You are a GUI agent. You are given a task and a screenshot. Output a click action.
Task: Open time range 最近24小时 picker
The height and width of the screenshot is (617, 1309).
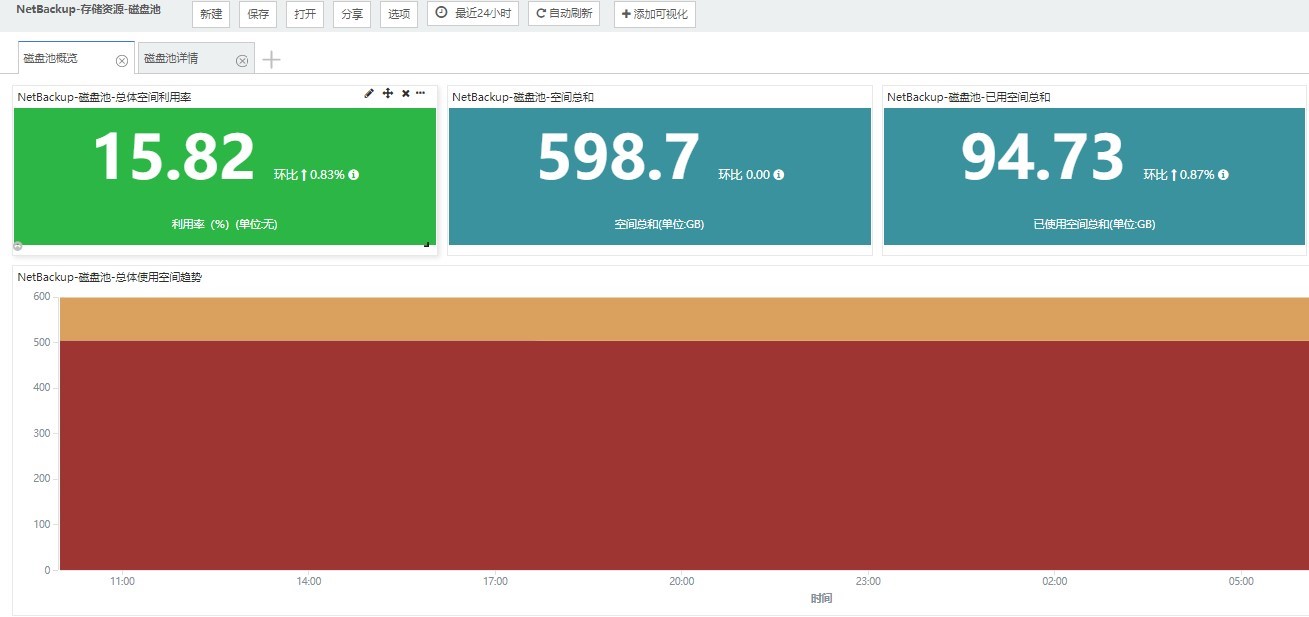pos(473,14)
